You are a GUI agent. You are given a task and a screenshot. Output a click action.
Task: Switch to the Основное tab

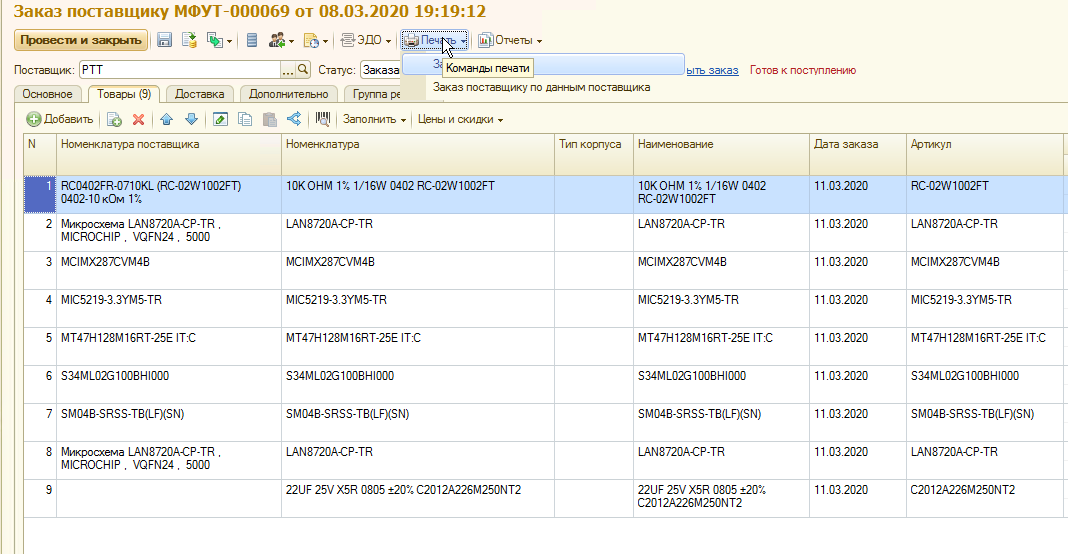coord(47,94)
